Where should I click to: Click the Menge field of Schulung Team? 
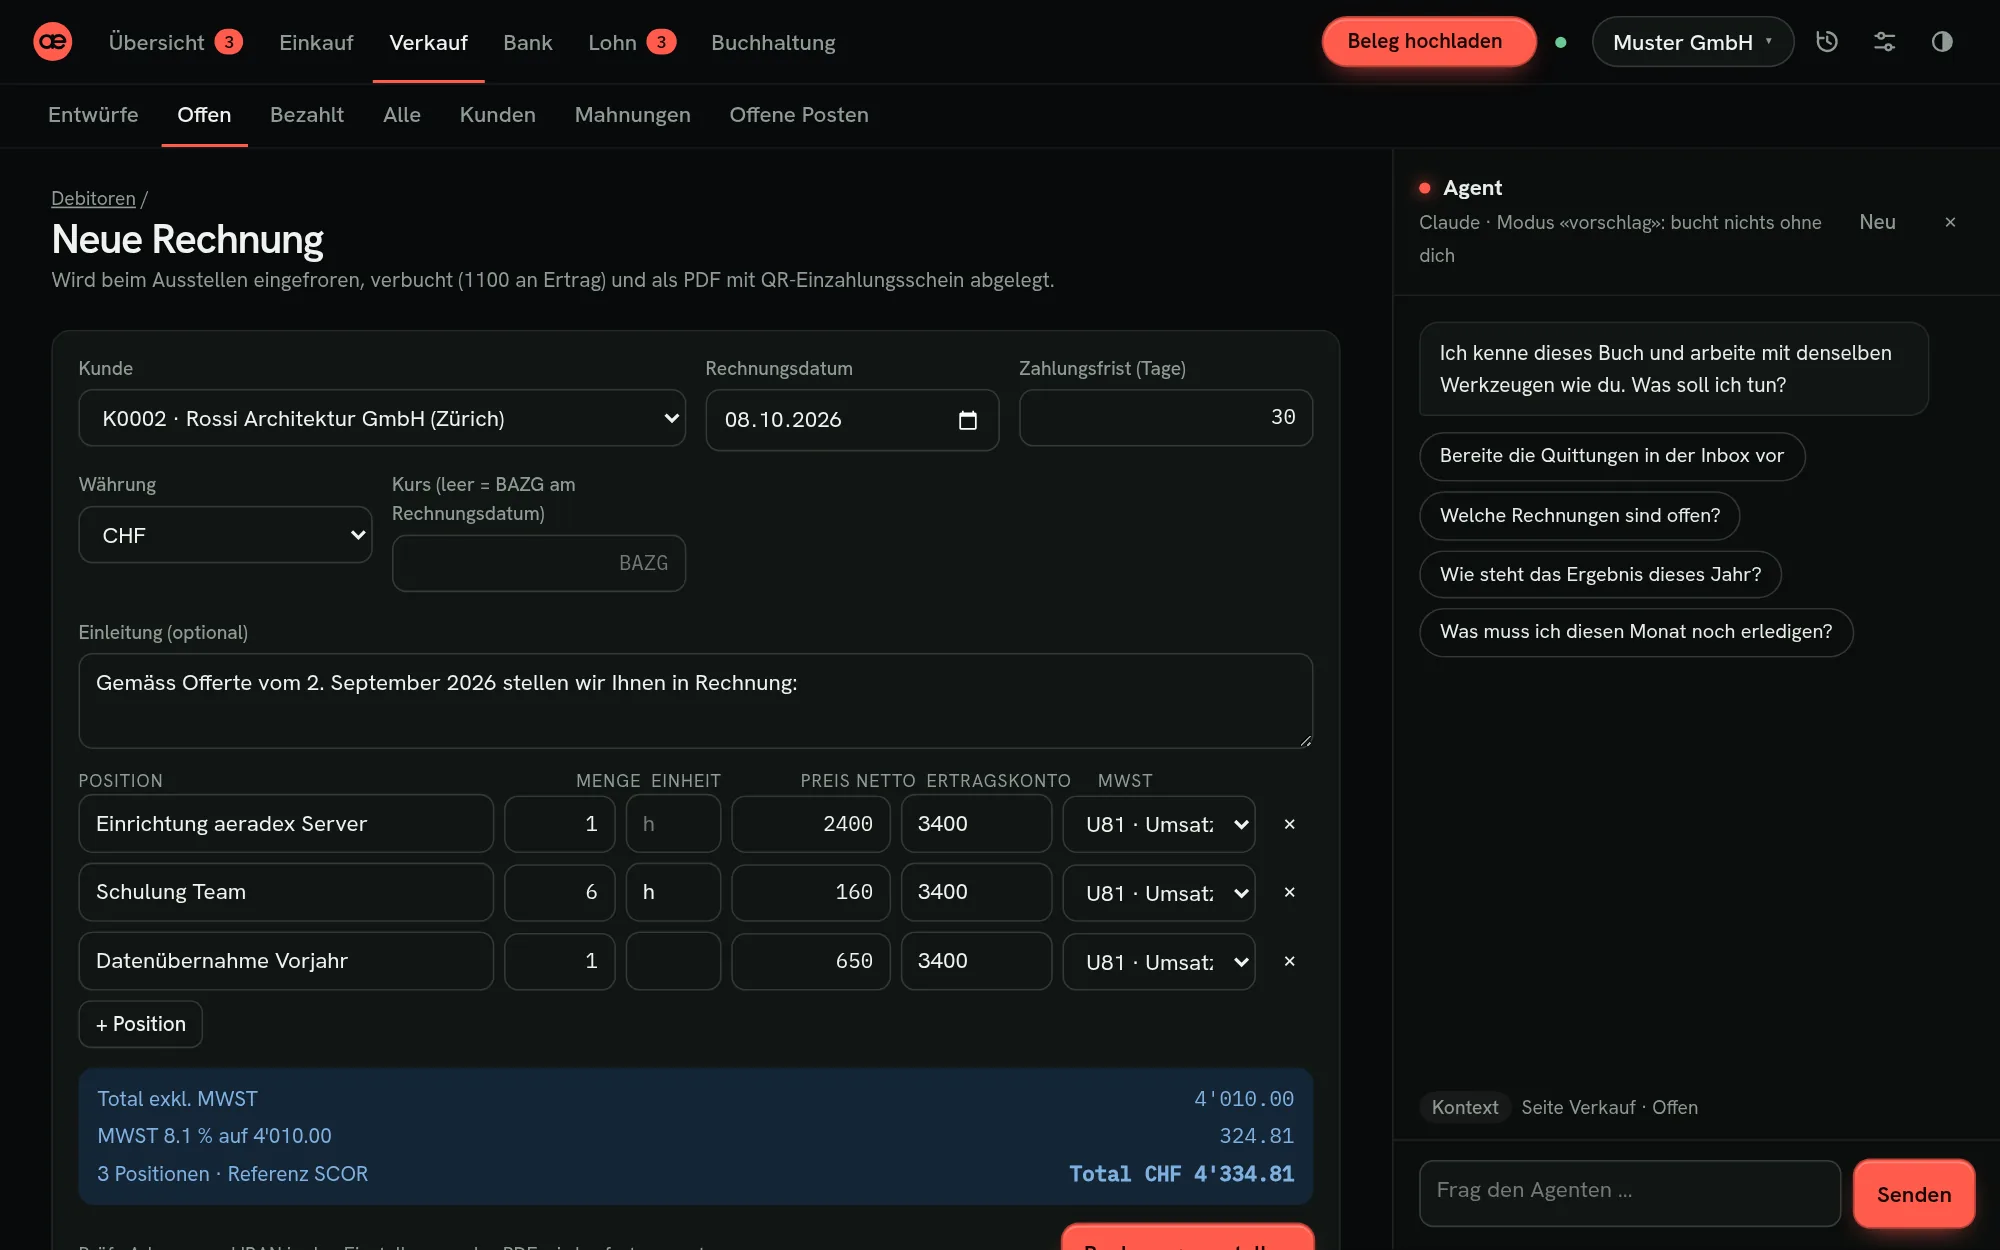tap(559, 892)
